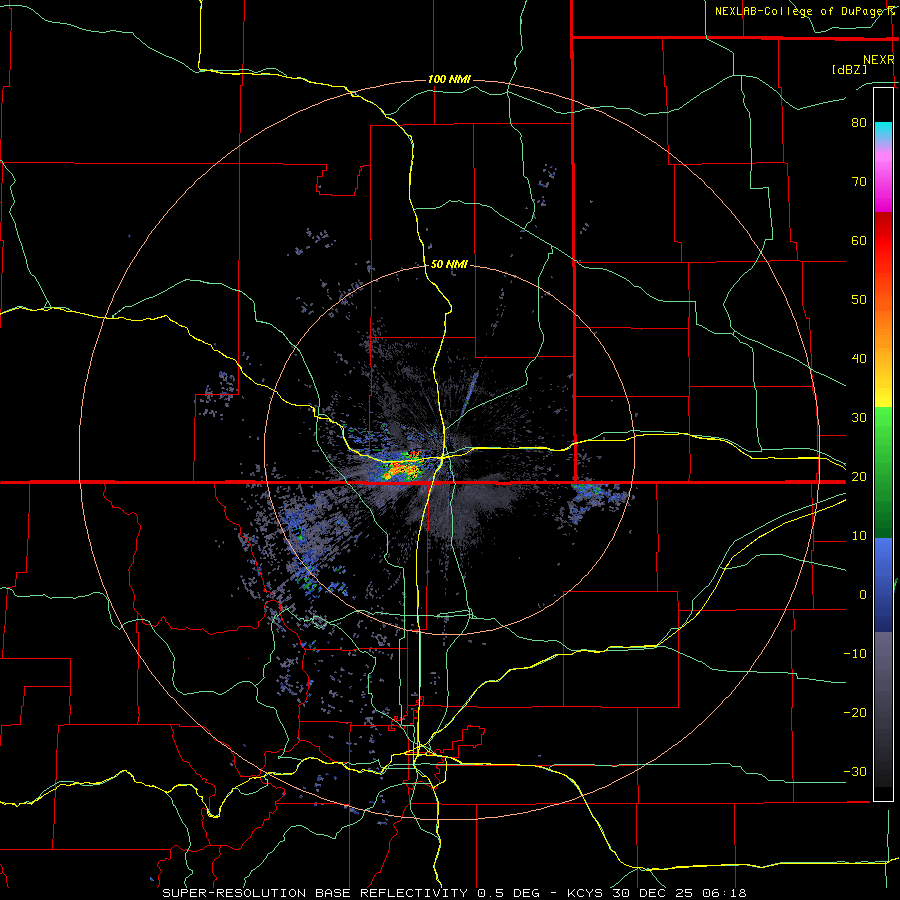The height and width of the screenshot is (900, 900).
Task: Click the 0 value on the dBZ scale
Action: pyautogui.click(x=862, y=595)
